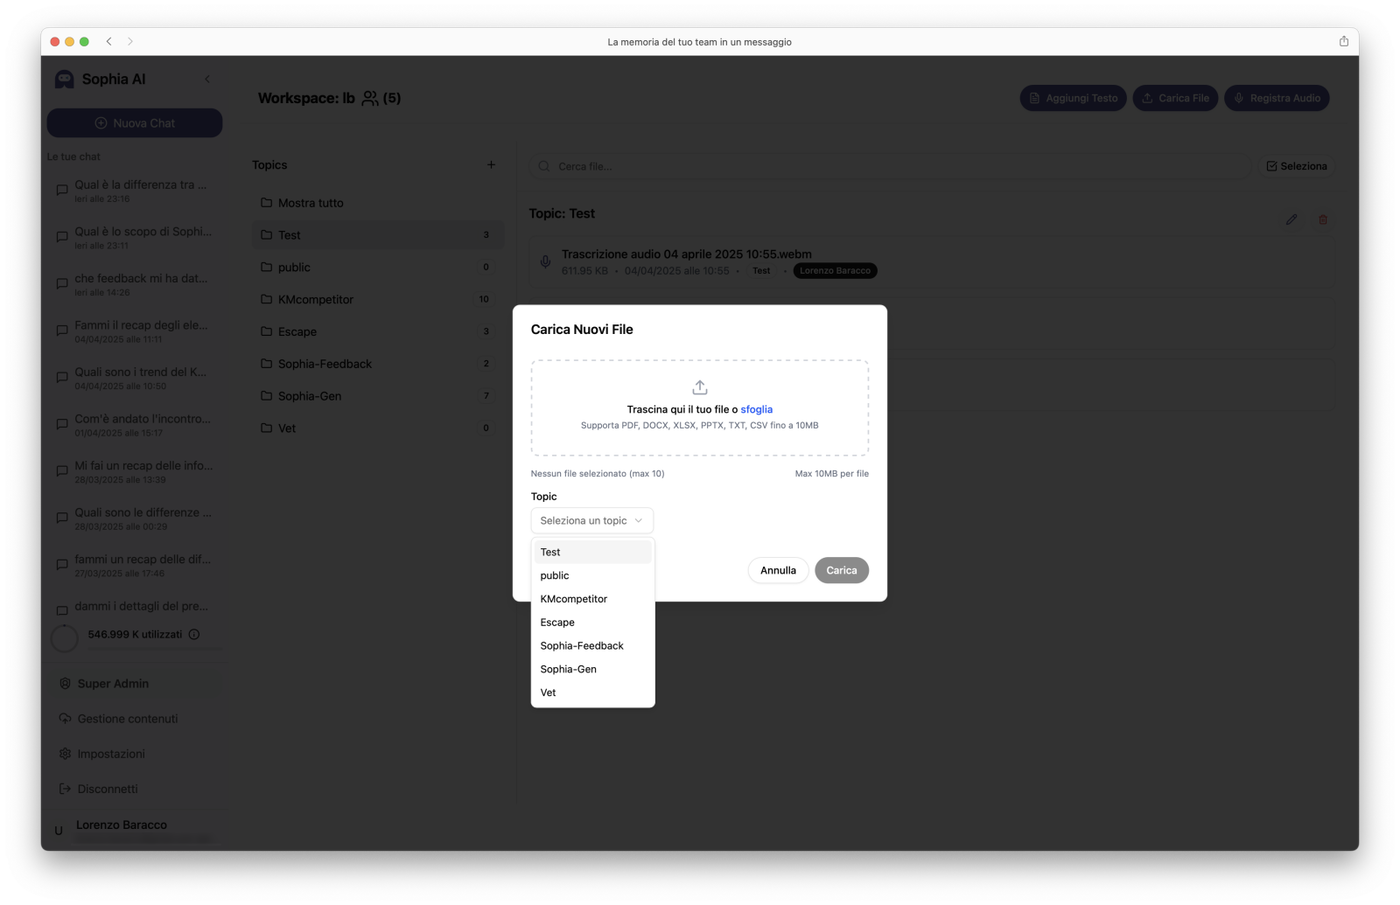The image size is (1400, 905).
Task: Open chat 'Qual è lo scopo di Sophi...'
Action: click(135, 237)
